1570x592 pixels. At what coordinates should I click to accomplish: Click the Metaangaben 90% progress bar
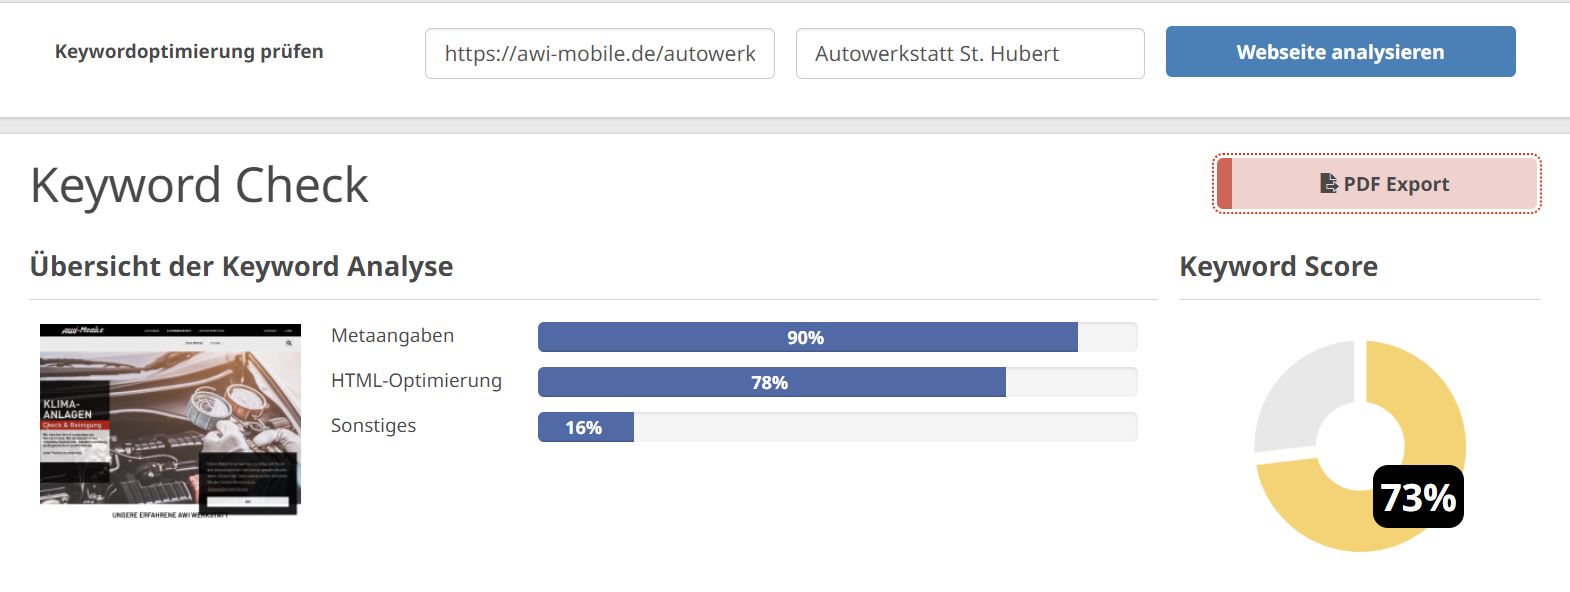tap(837, 337)
